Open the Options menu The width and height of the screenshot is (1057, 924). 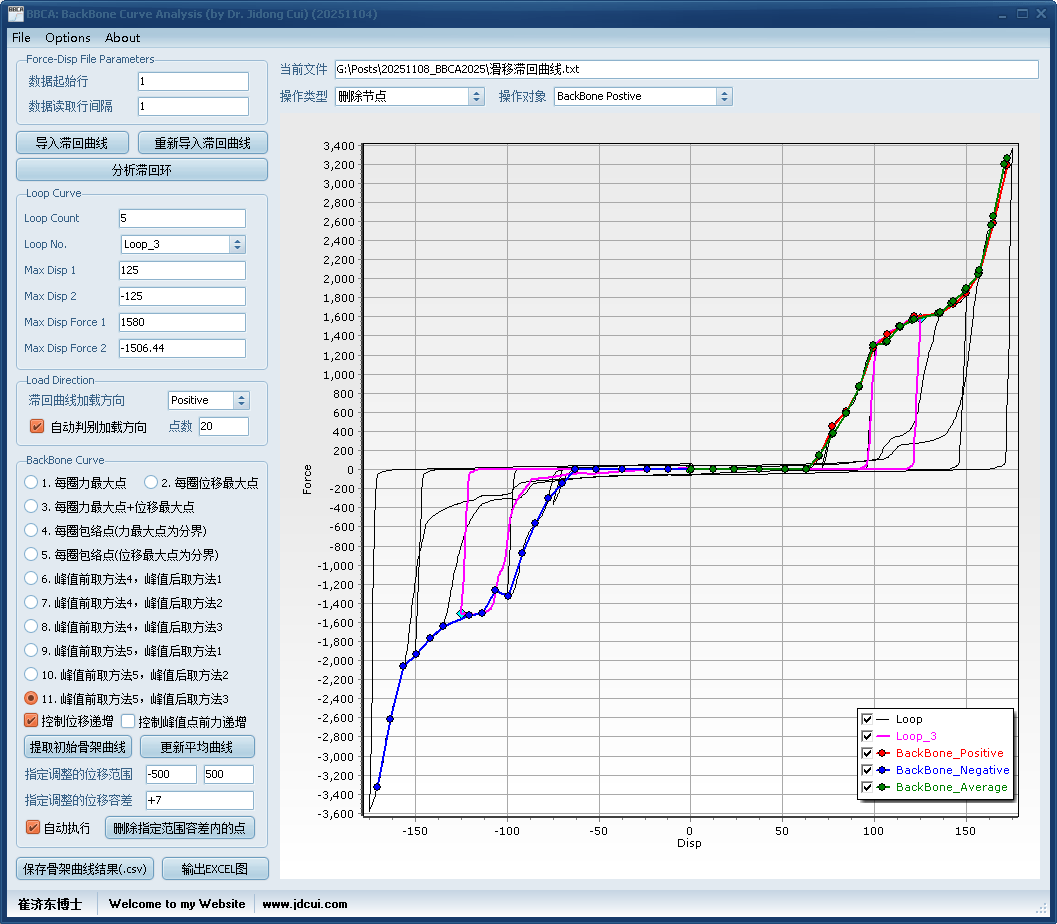(68, 38)
